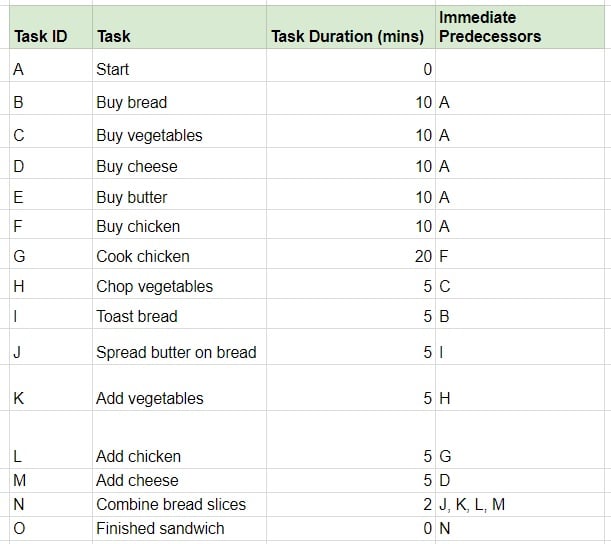Click the "Chop vegetables" cell

pos(154,286)
